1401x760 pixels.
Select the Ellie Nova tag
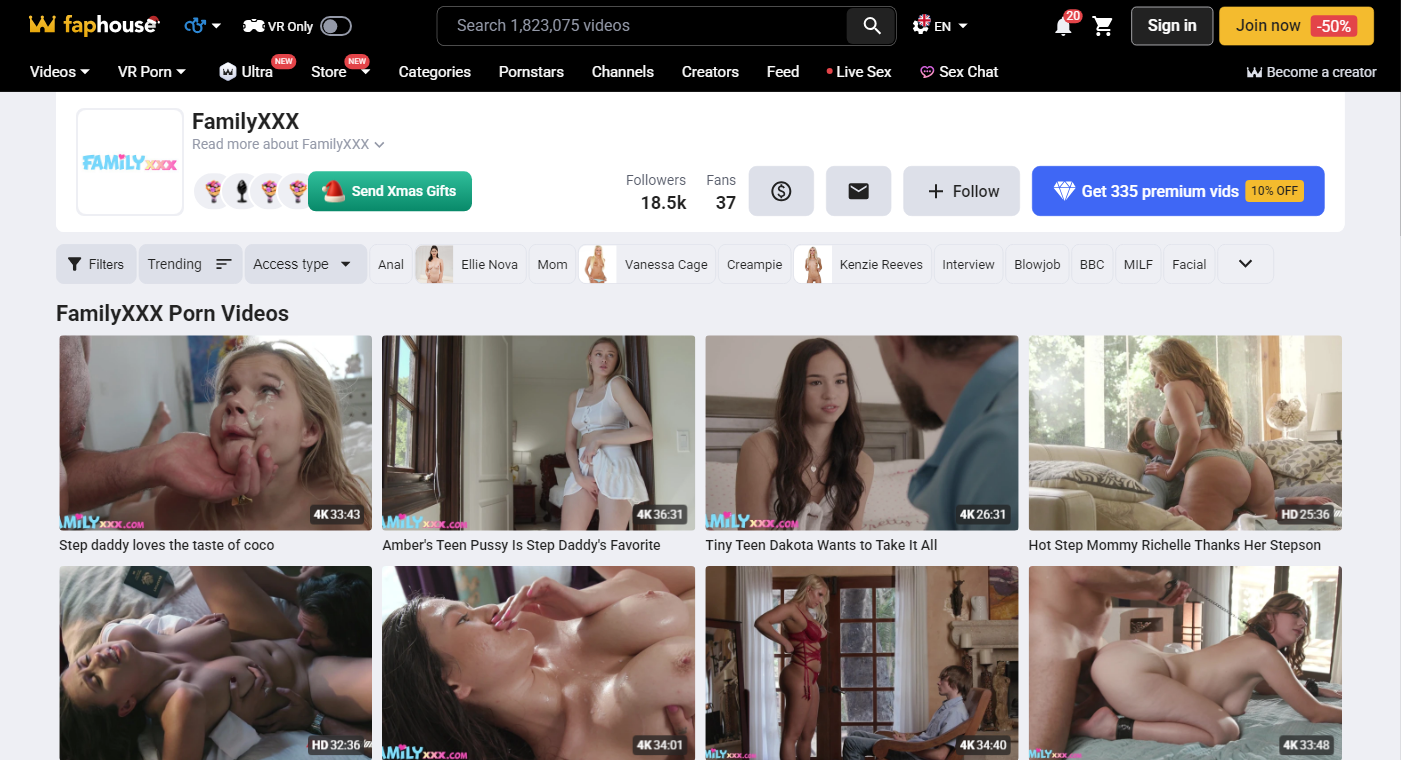(x=471, y=264)
